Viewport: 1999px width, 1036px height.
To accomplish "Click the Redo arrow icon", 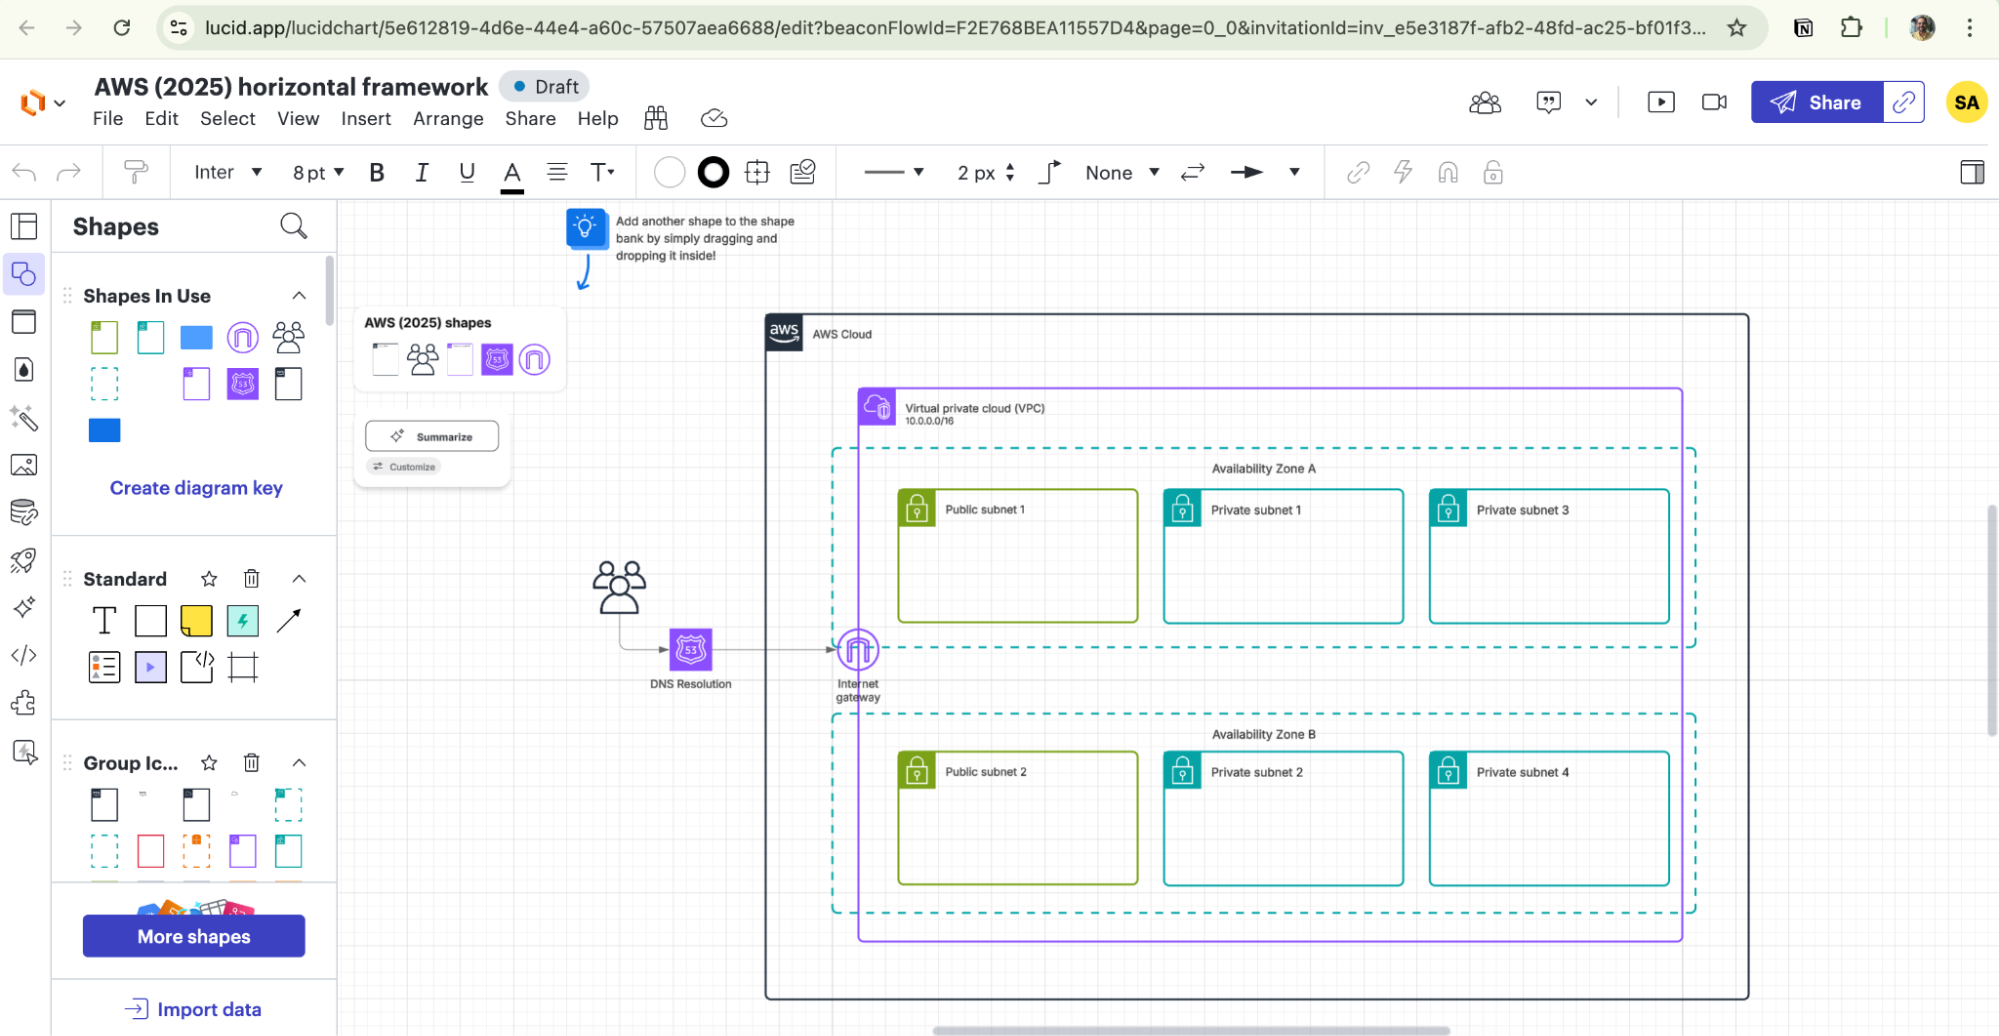I will (69, 173).
